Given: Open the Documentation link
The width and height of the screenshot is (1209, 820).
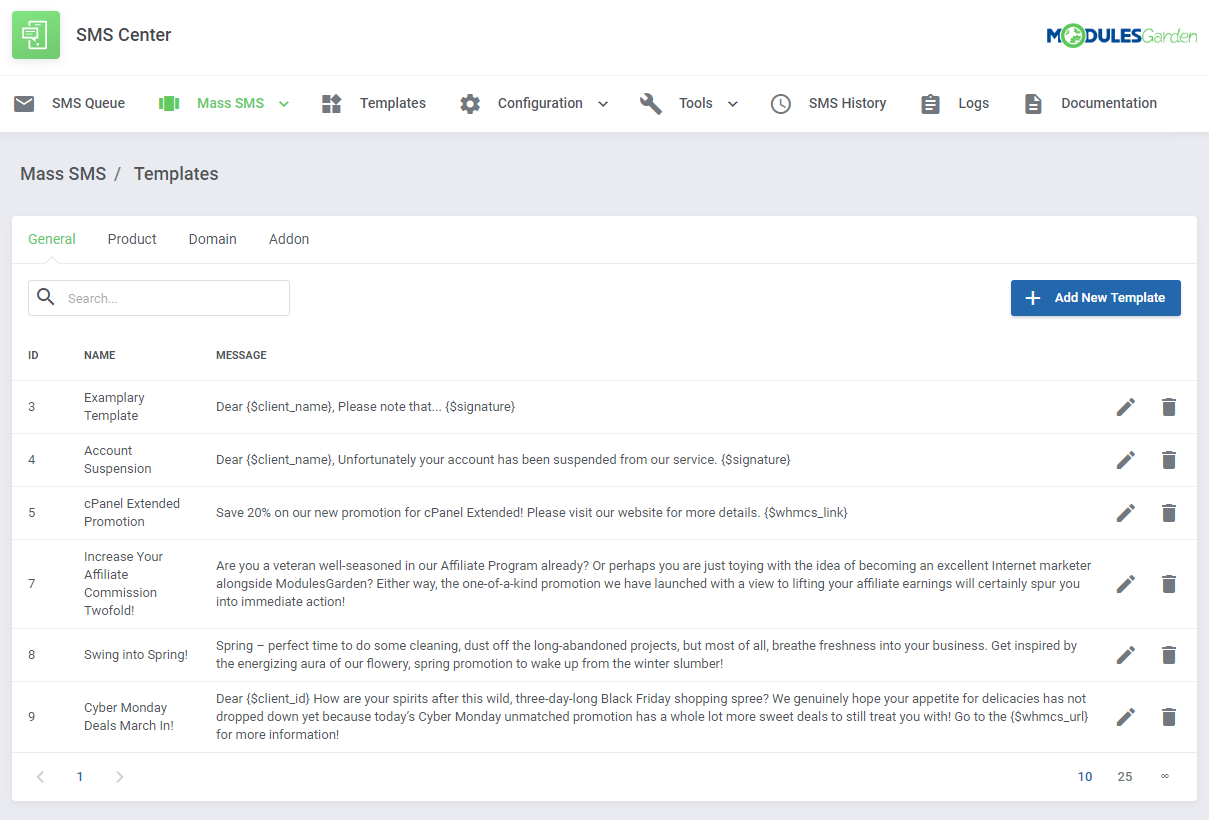Looking at the screenshot, I should tap(1108, 102).
